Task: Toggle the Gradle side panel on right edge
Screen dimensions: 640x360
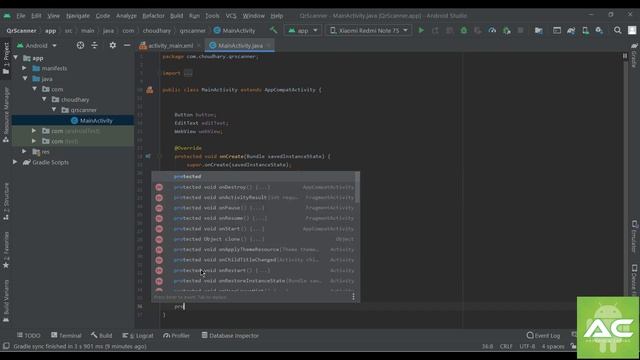Action: point(634,55)
